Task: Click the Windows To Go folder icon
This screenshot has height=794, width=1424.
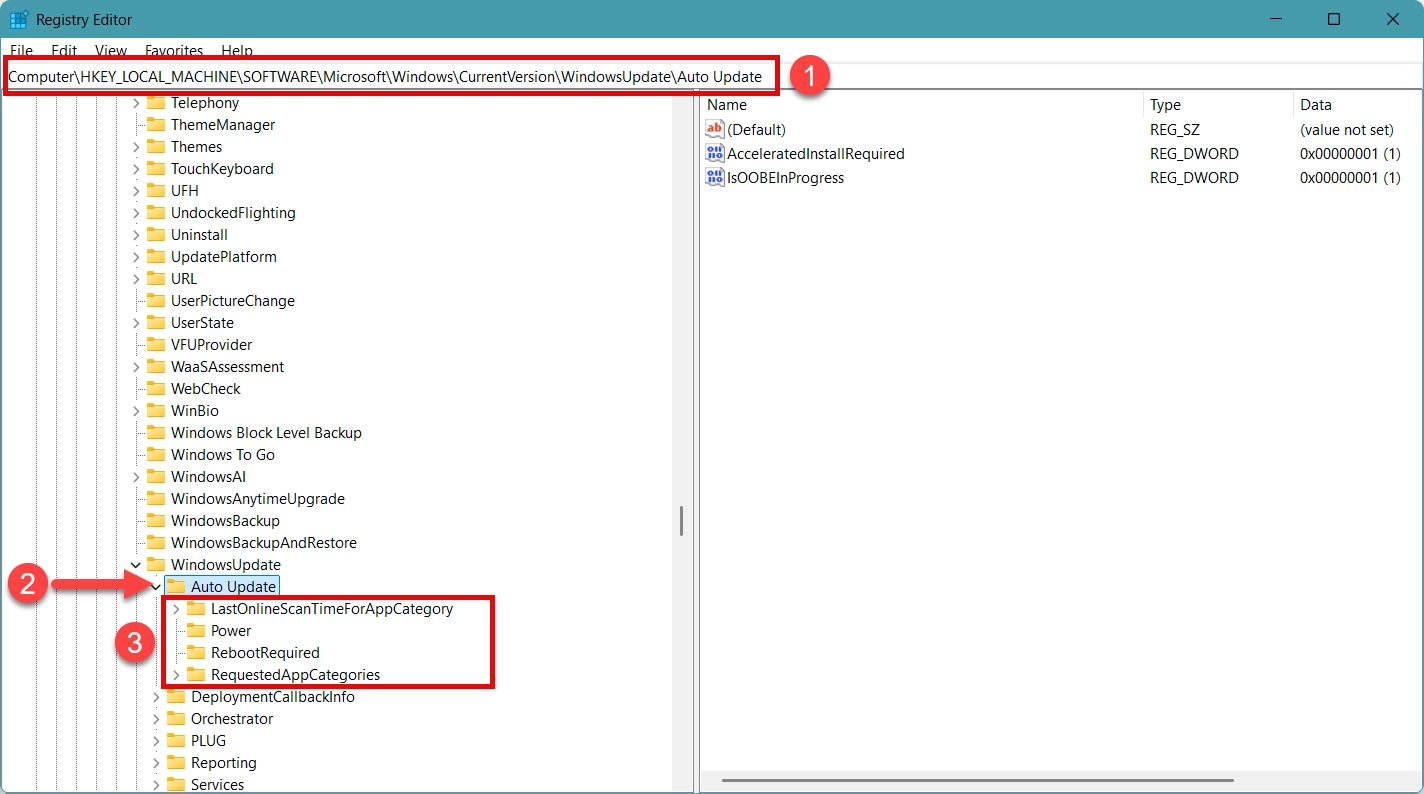Action: click(x=155, y=455)
